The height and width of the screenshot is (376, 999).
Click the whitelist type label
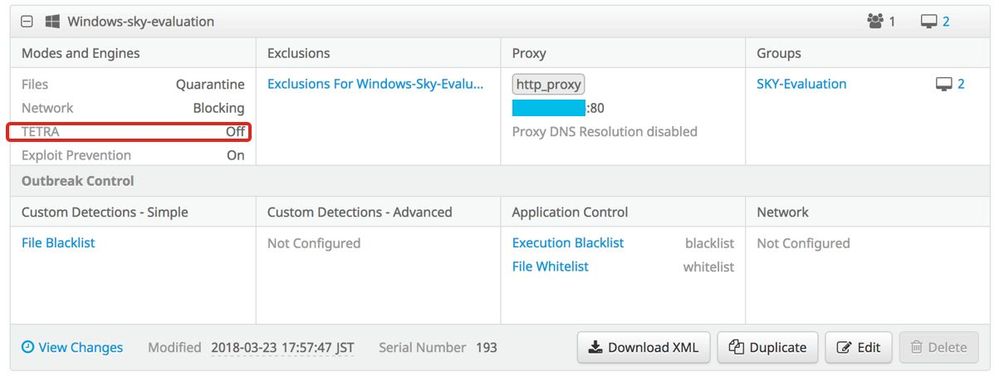click(x=708, y=266)
